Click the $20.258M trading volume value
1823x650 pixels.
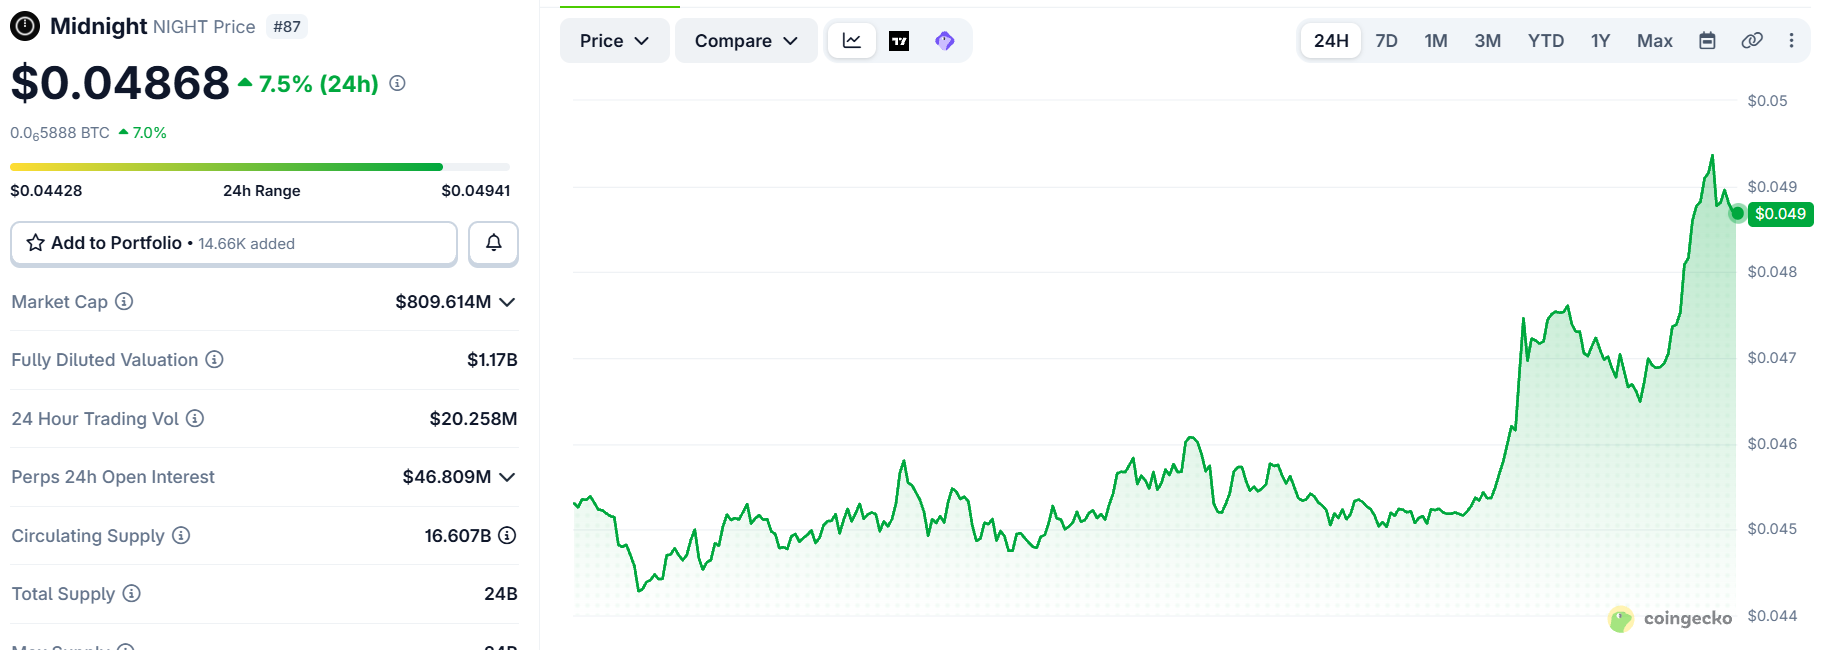pos(473,419)
